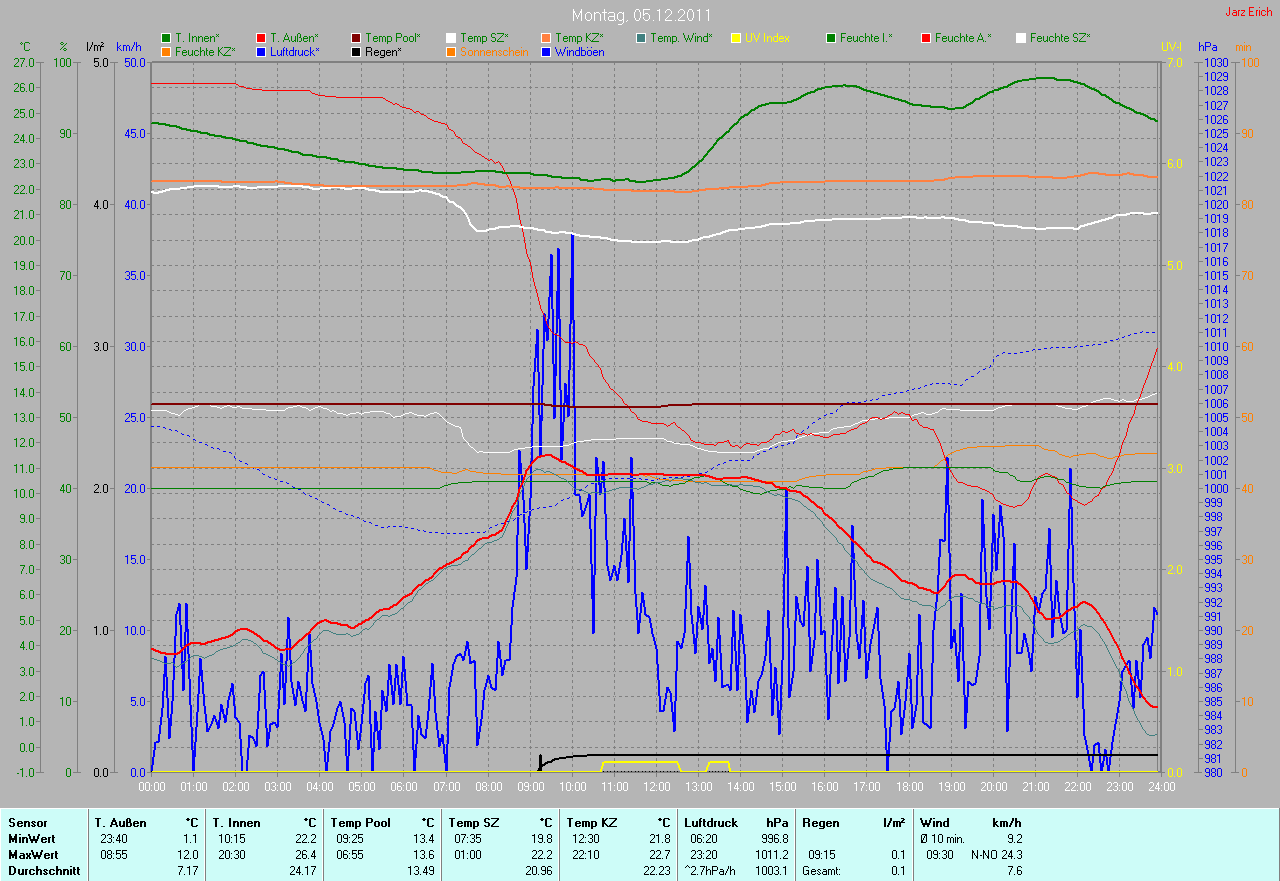The image size is (1280, 881).
Task: Toggle the Sonnenschein series label
Action: pos(494,51)
